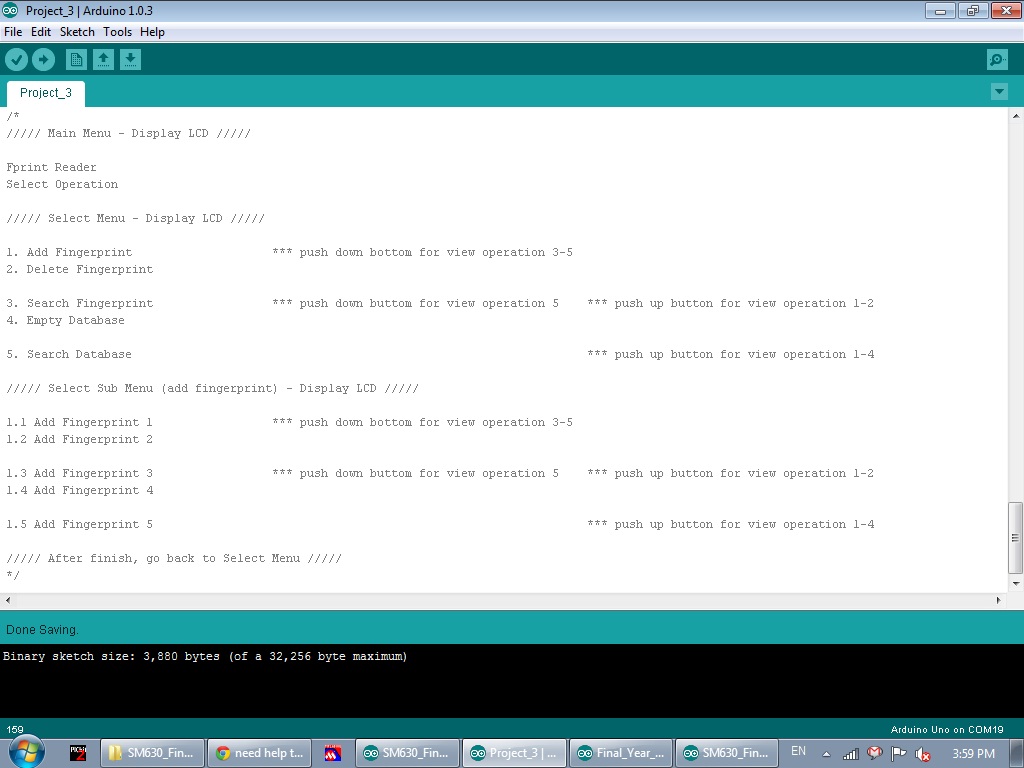Click the EN language indicator in tray

798,751
